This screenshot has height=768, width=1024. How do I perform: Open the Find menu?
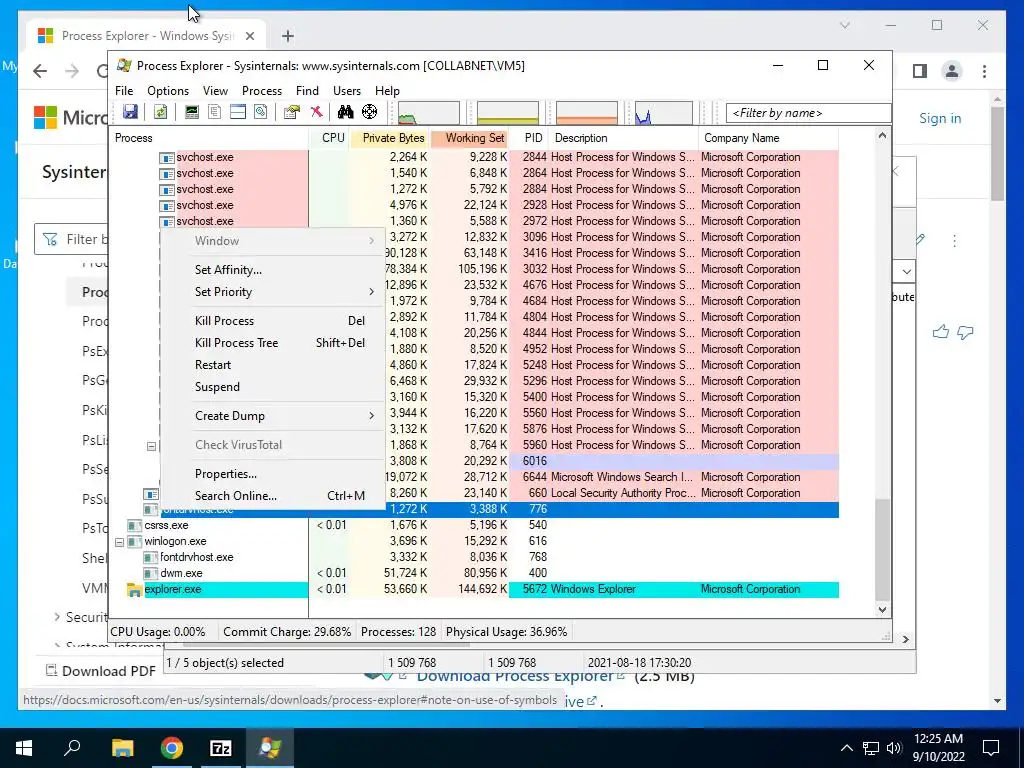click(x=307, y=91)
